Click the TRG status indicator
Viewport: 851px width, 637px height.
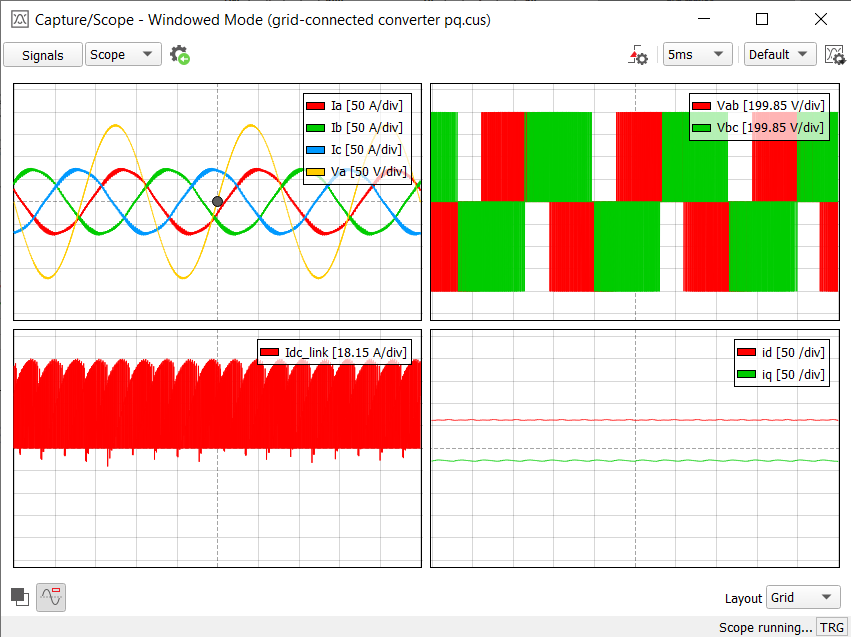[x=831, y=627]
